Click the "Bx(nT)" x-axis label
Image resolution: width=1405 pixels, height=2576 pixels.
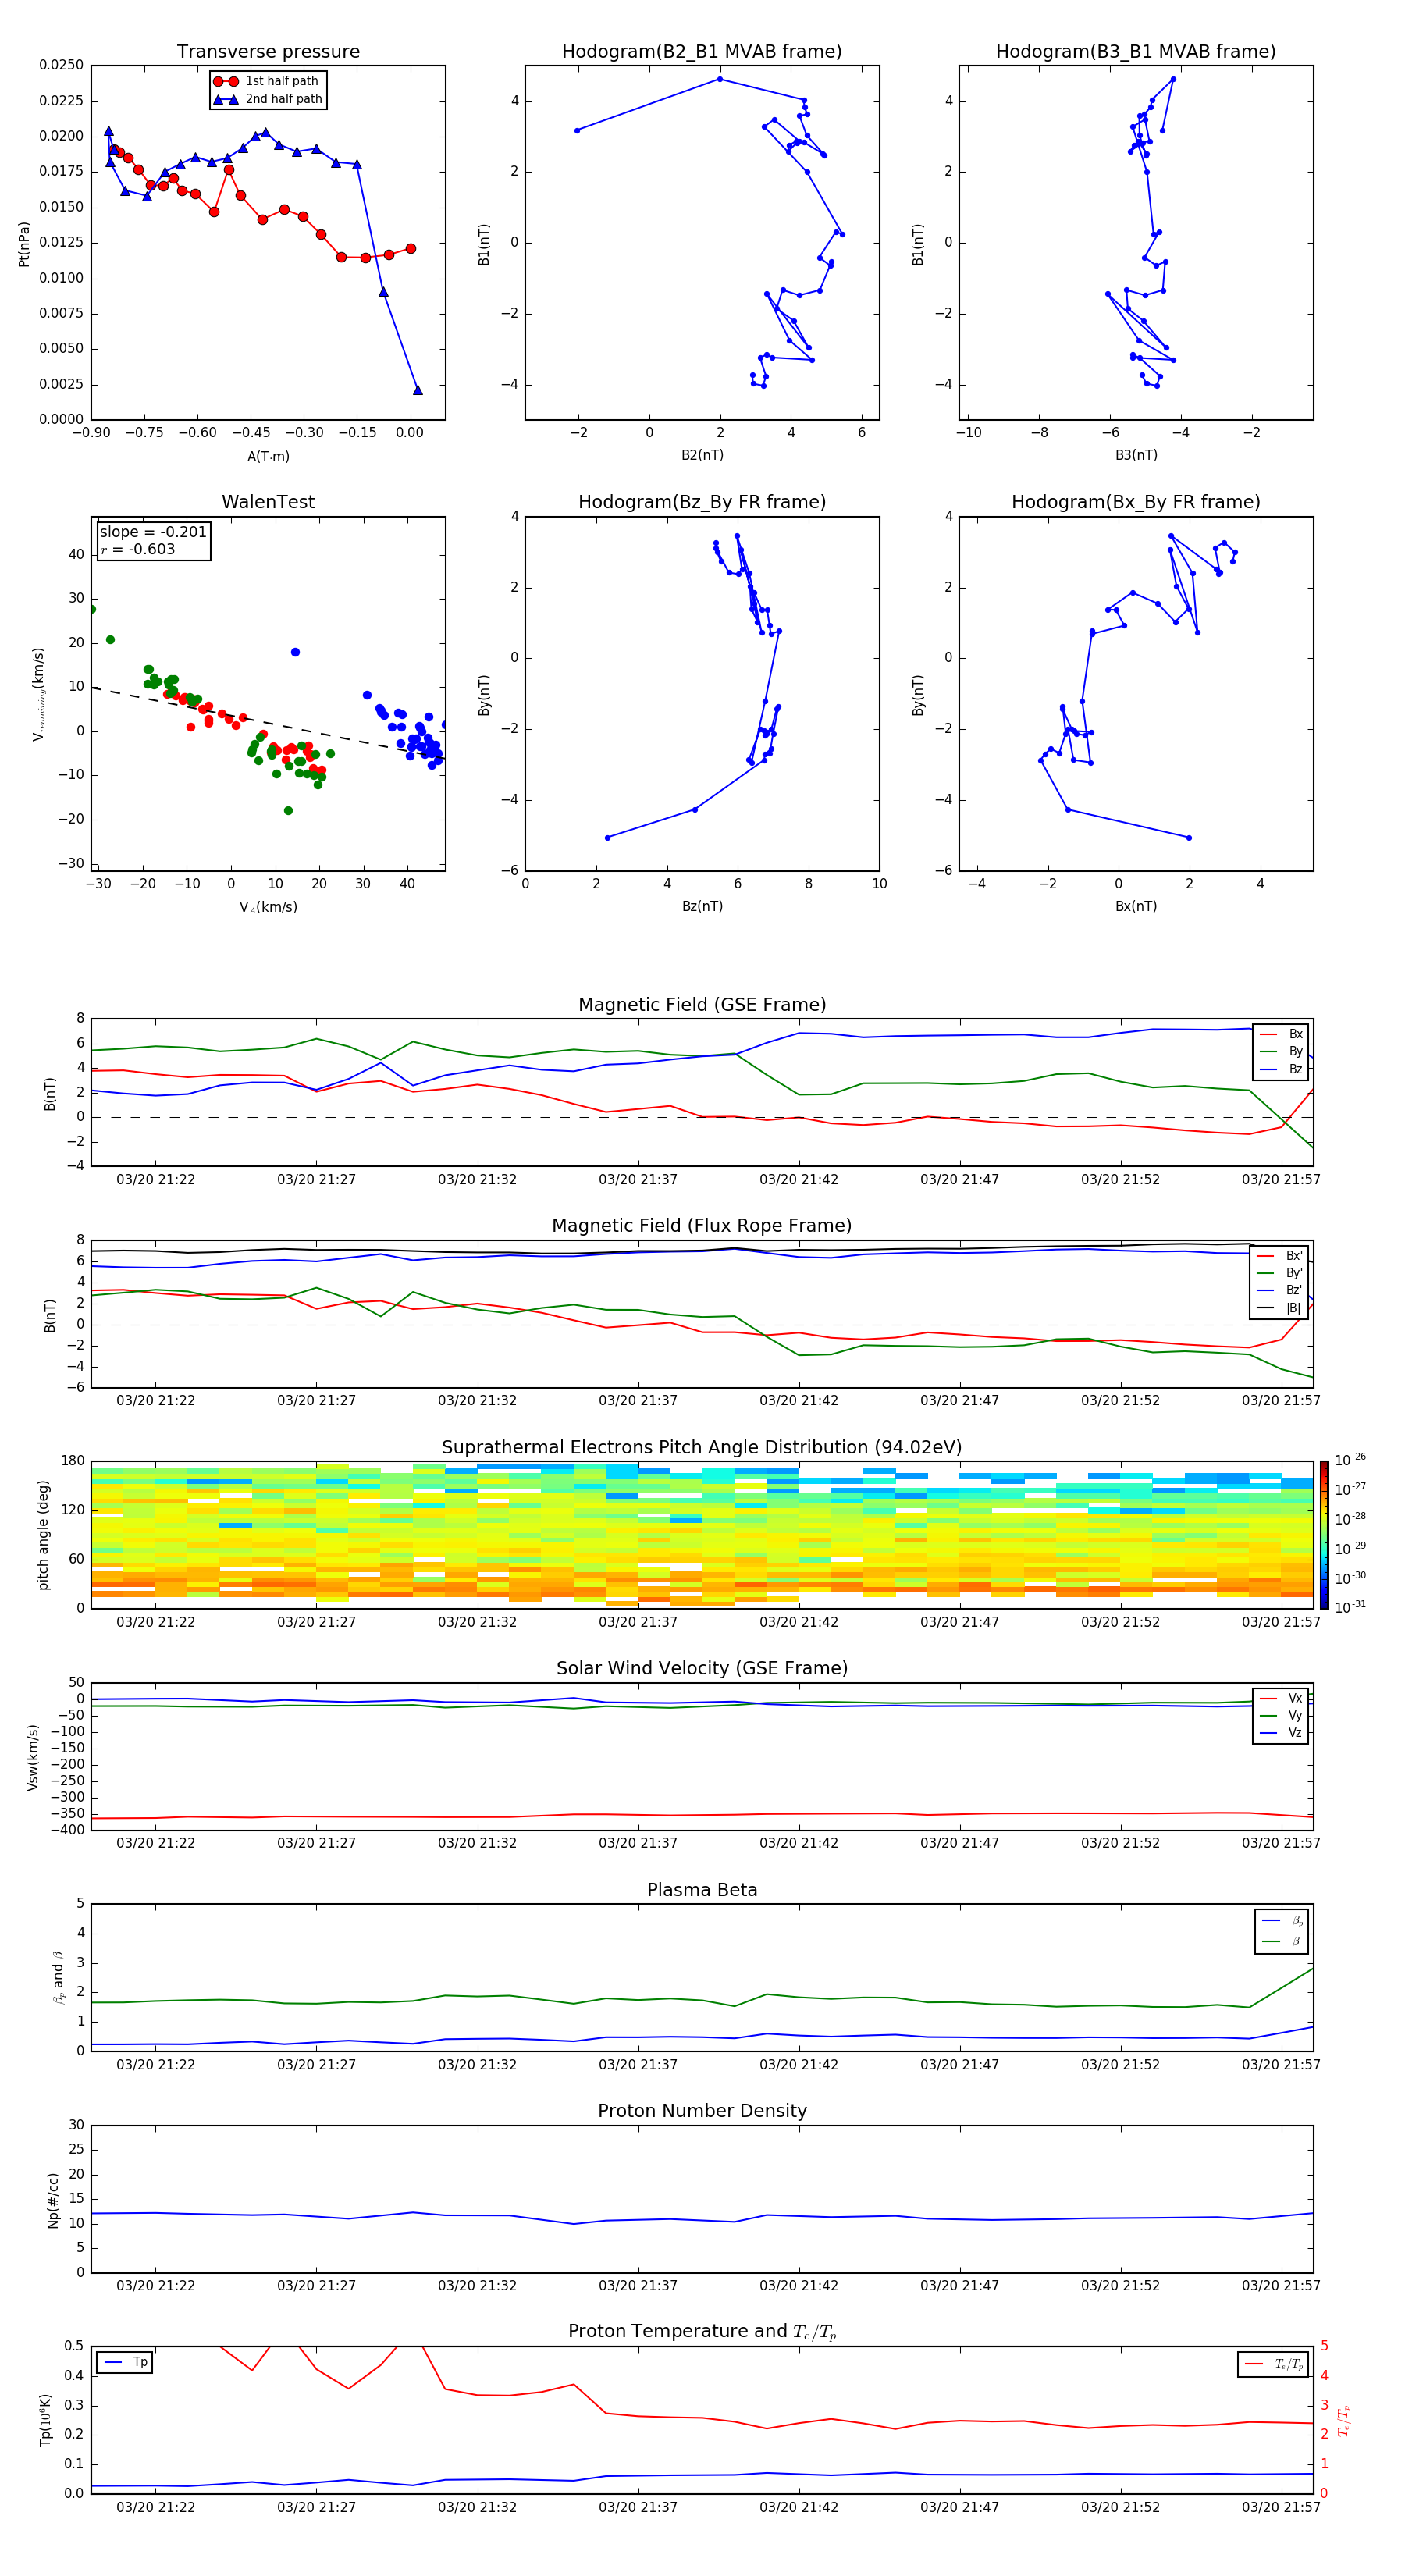(x=1136, y=906)
